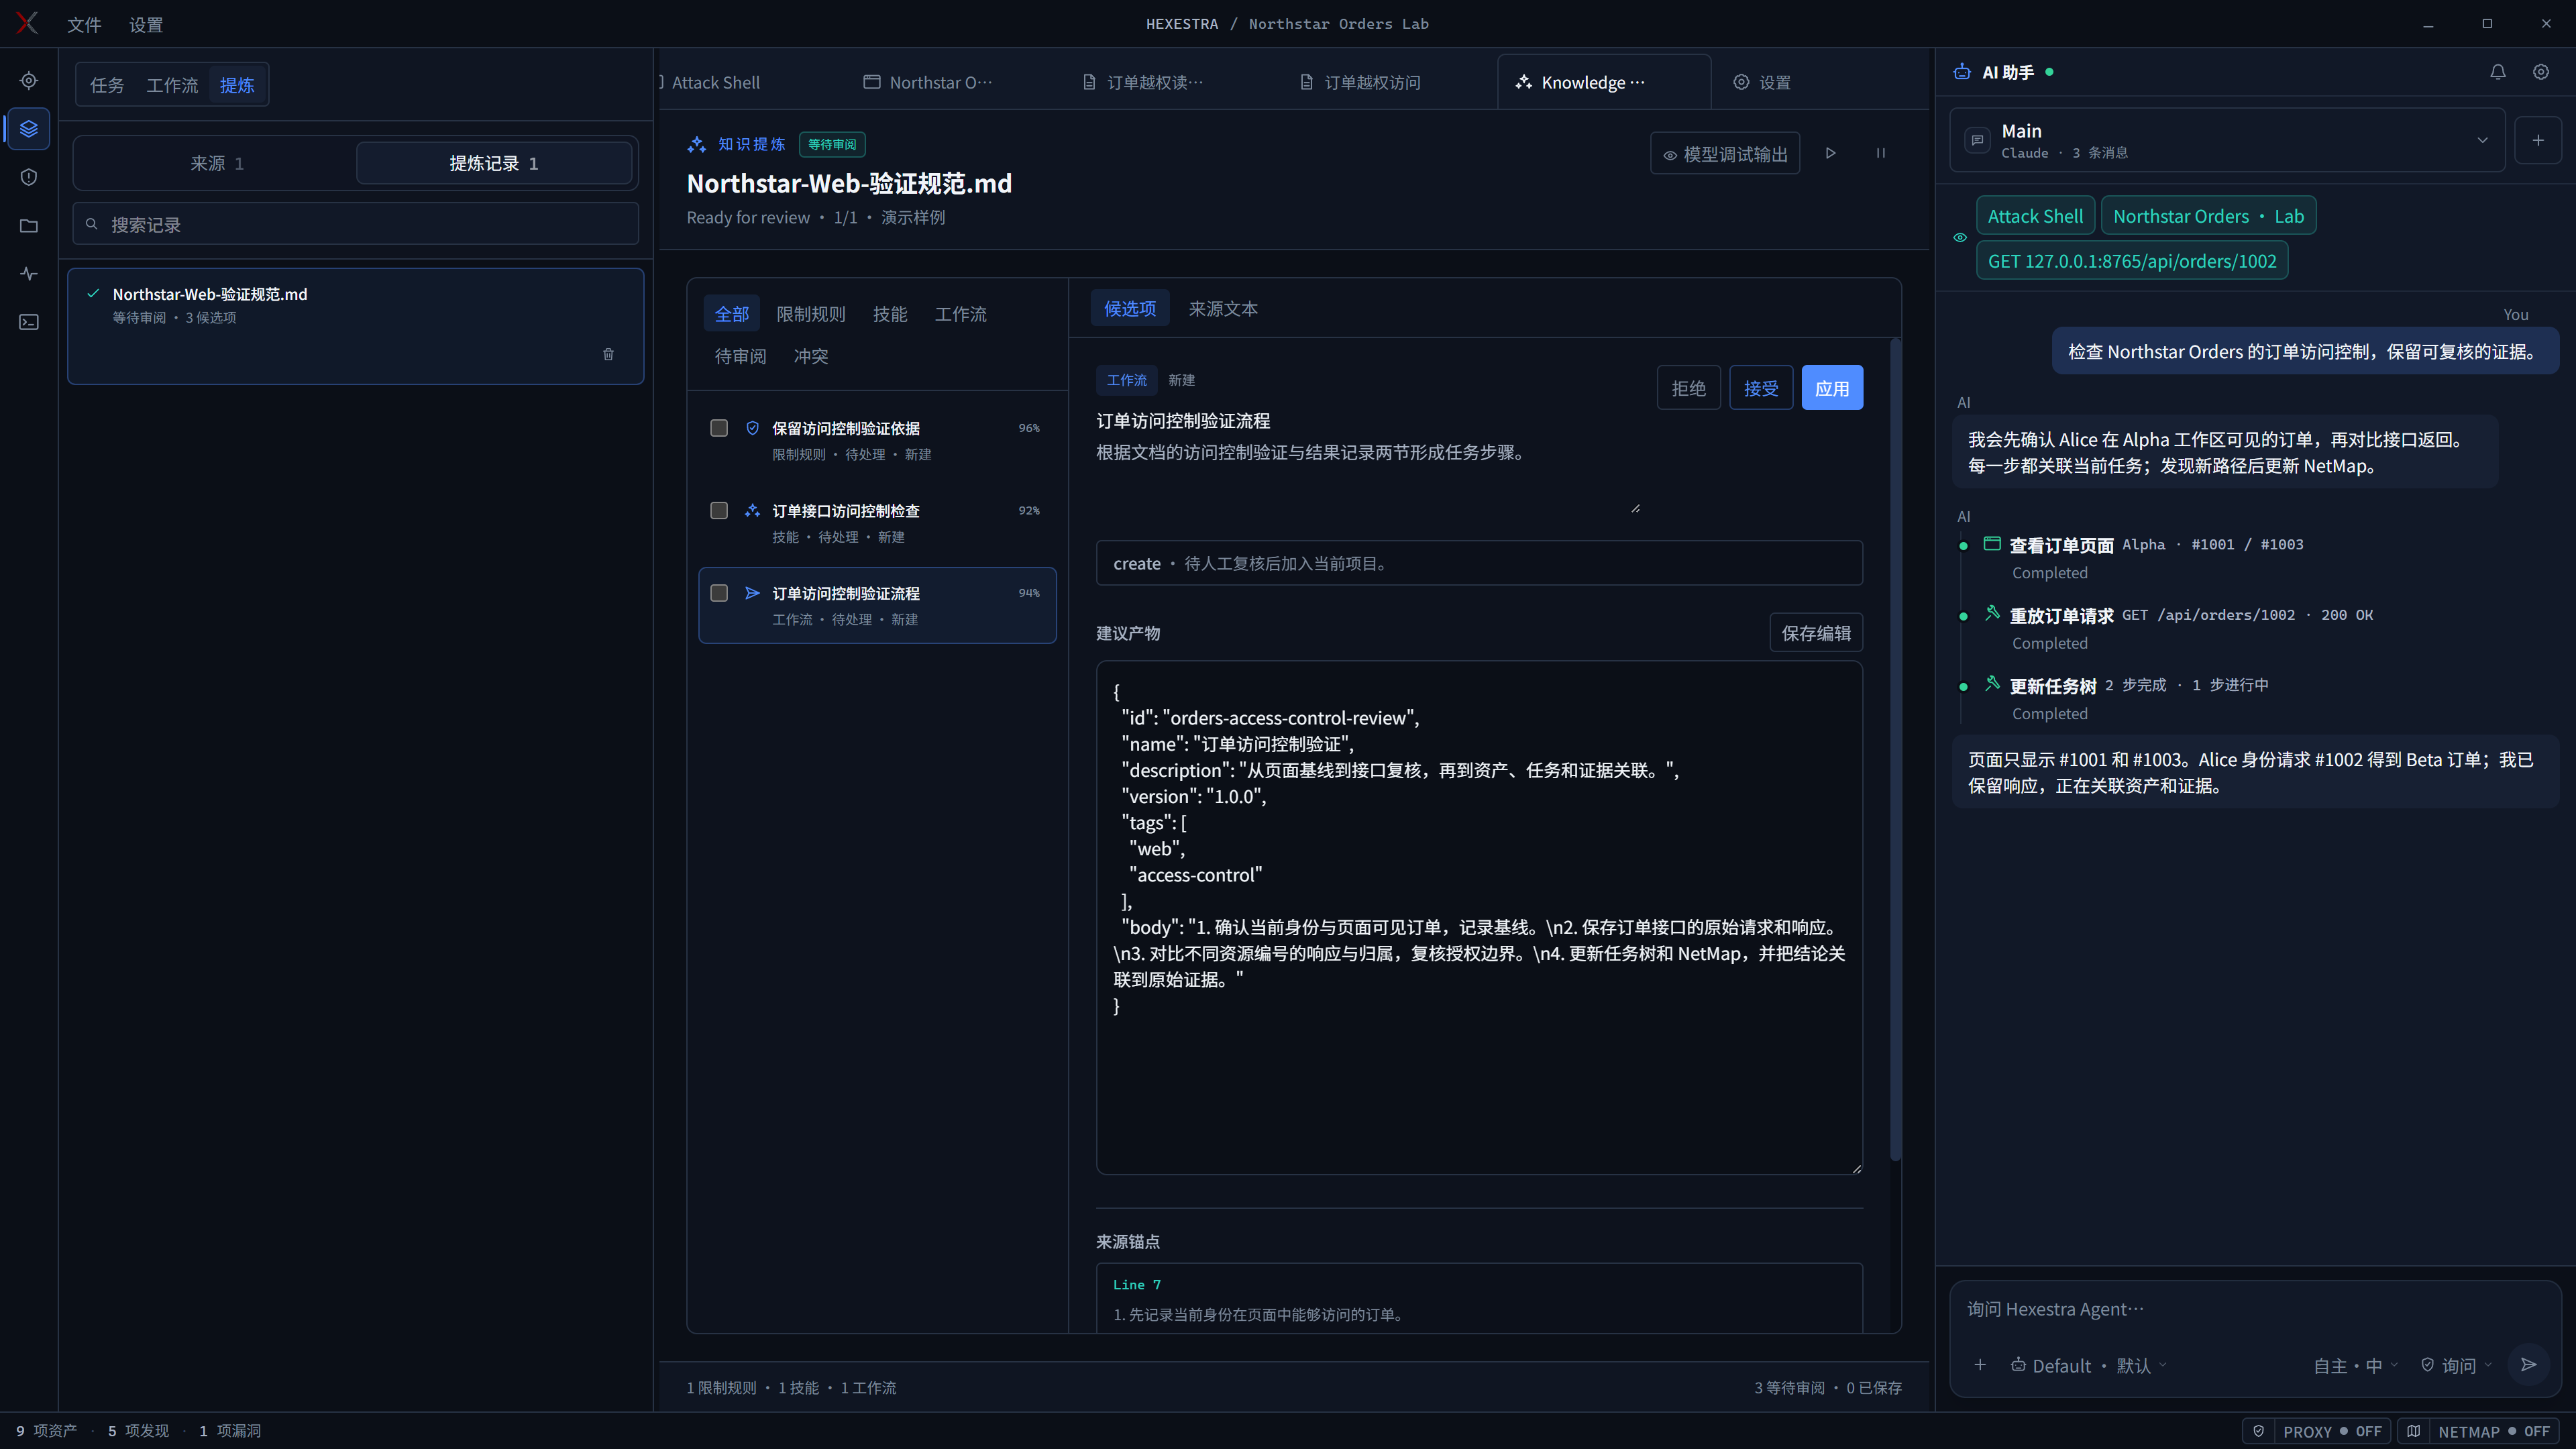The height and width of the screenshot is (1449, 2576).
Task: Focus the 询问 Hexestra Agent input box
Action: [x=2254, y=1309]
